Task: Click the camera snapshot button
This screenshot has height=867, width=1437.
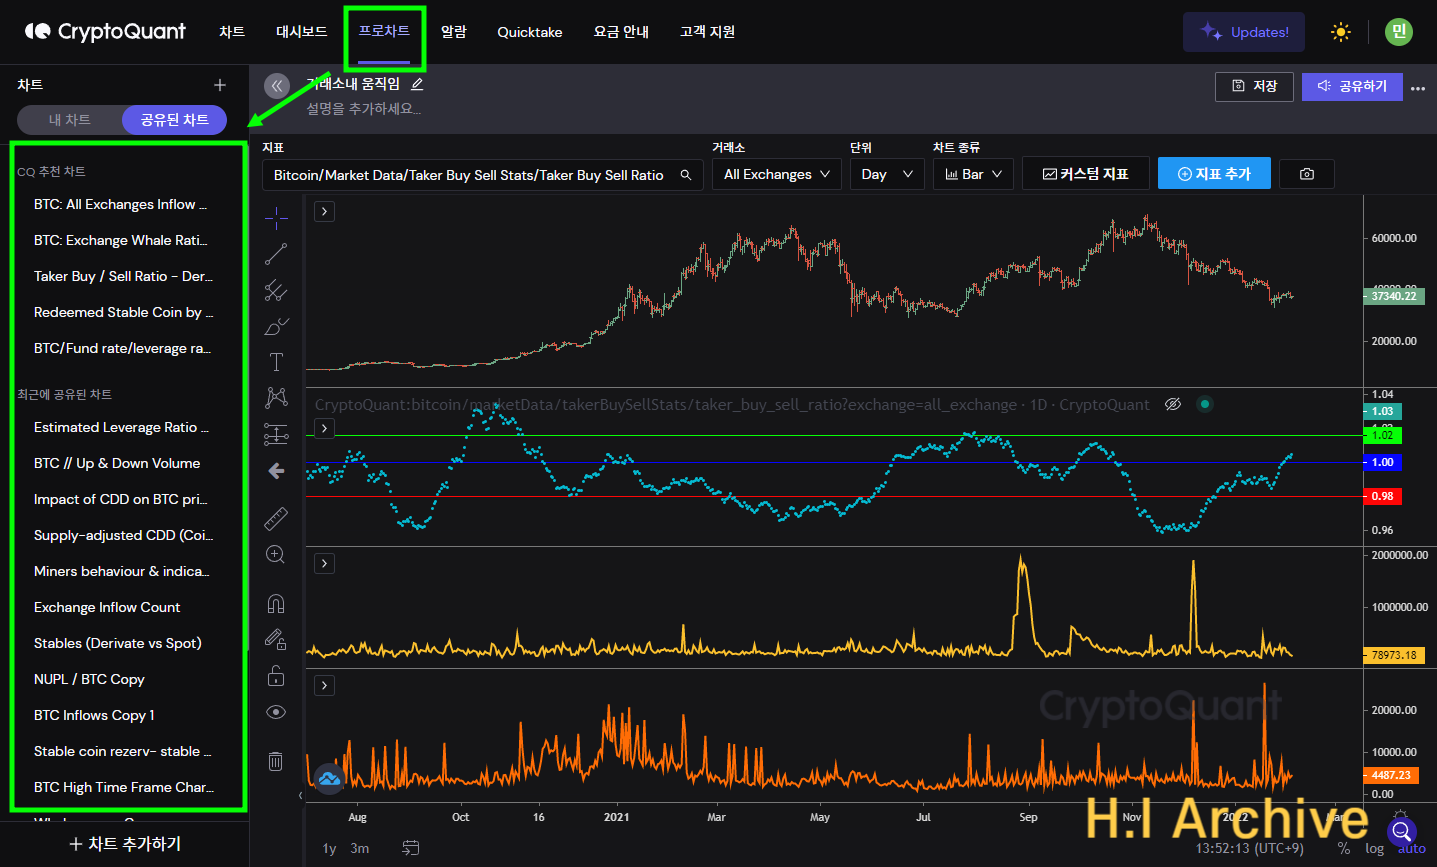Action: pos(1307,174)
